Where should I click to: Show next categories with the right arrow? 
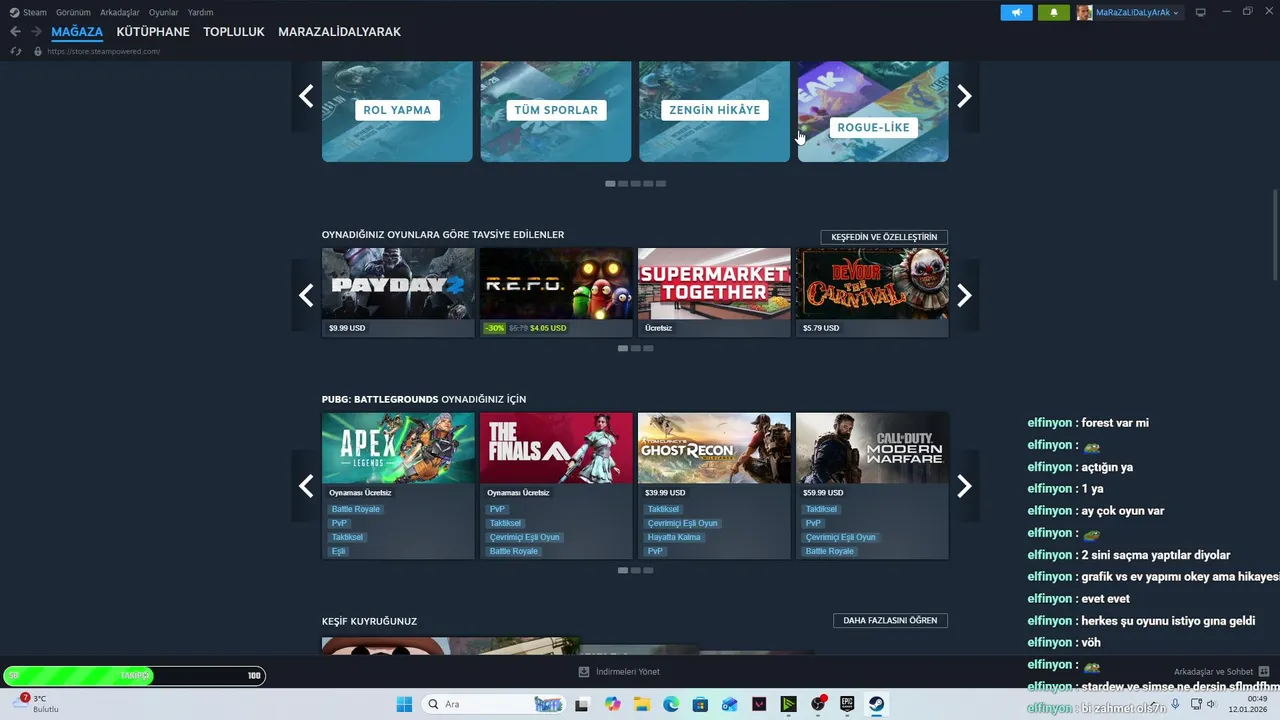[x=964, y=96]
